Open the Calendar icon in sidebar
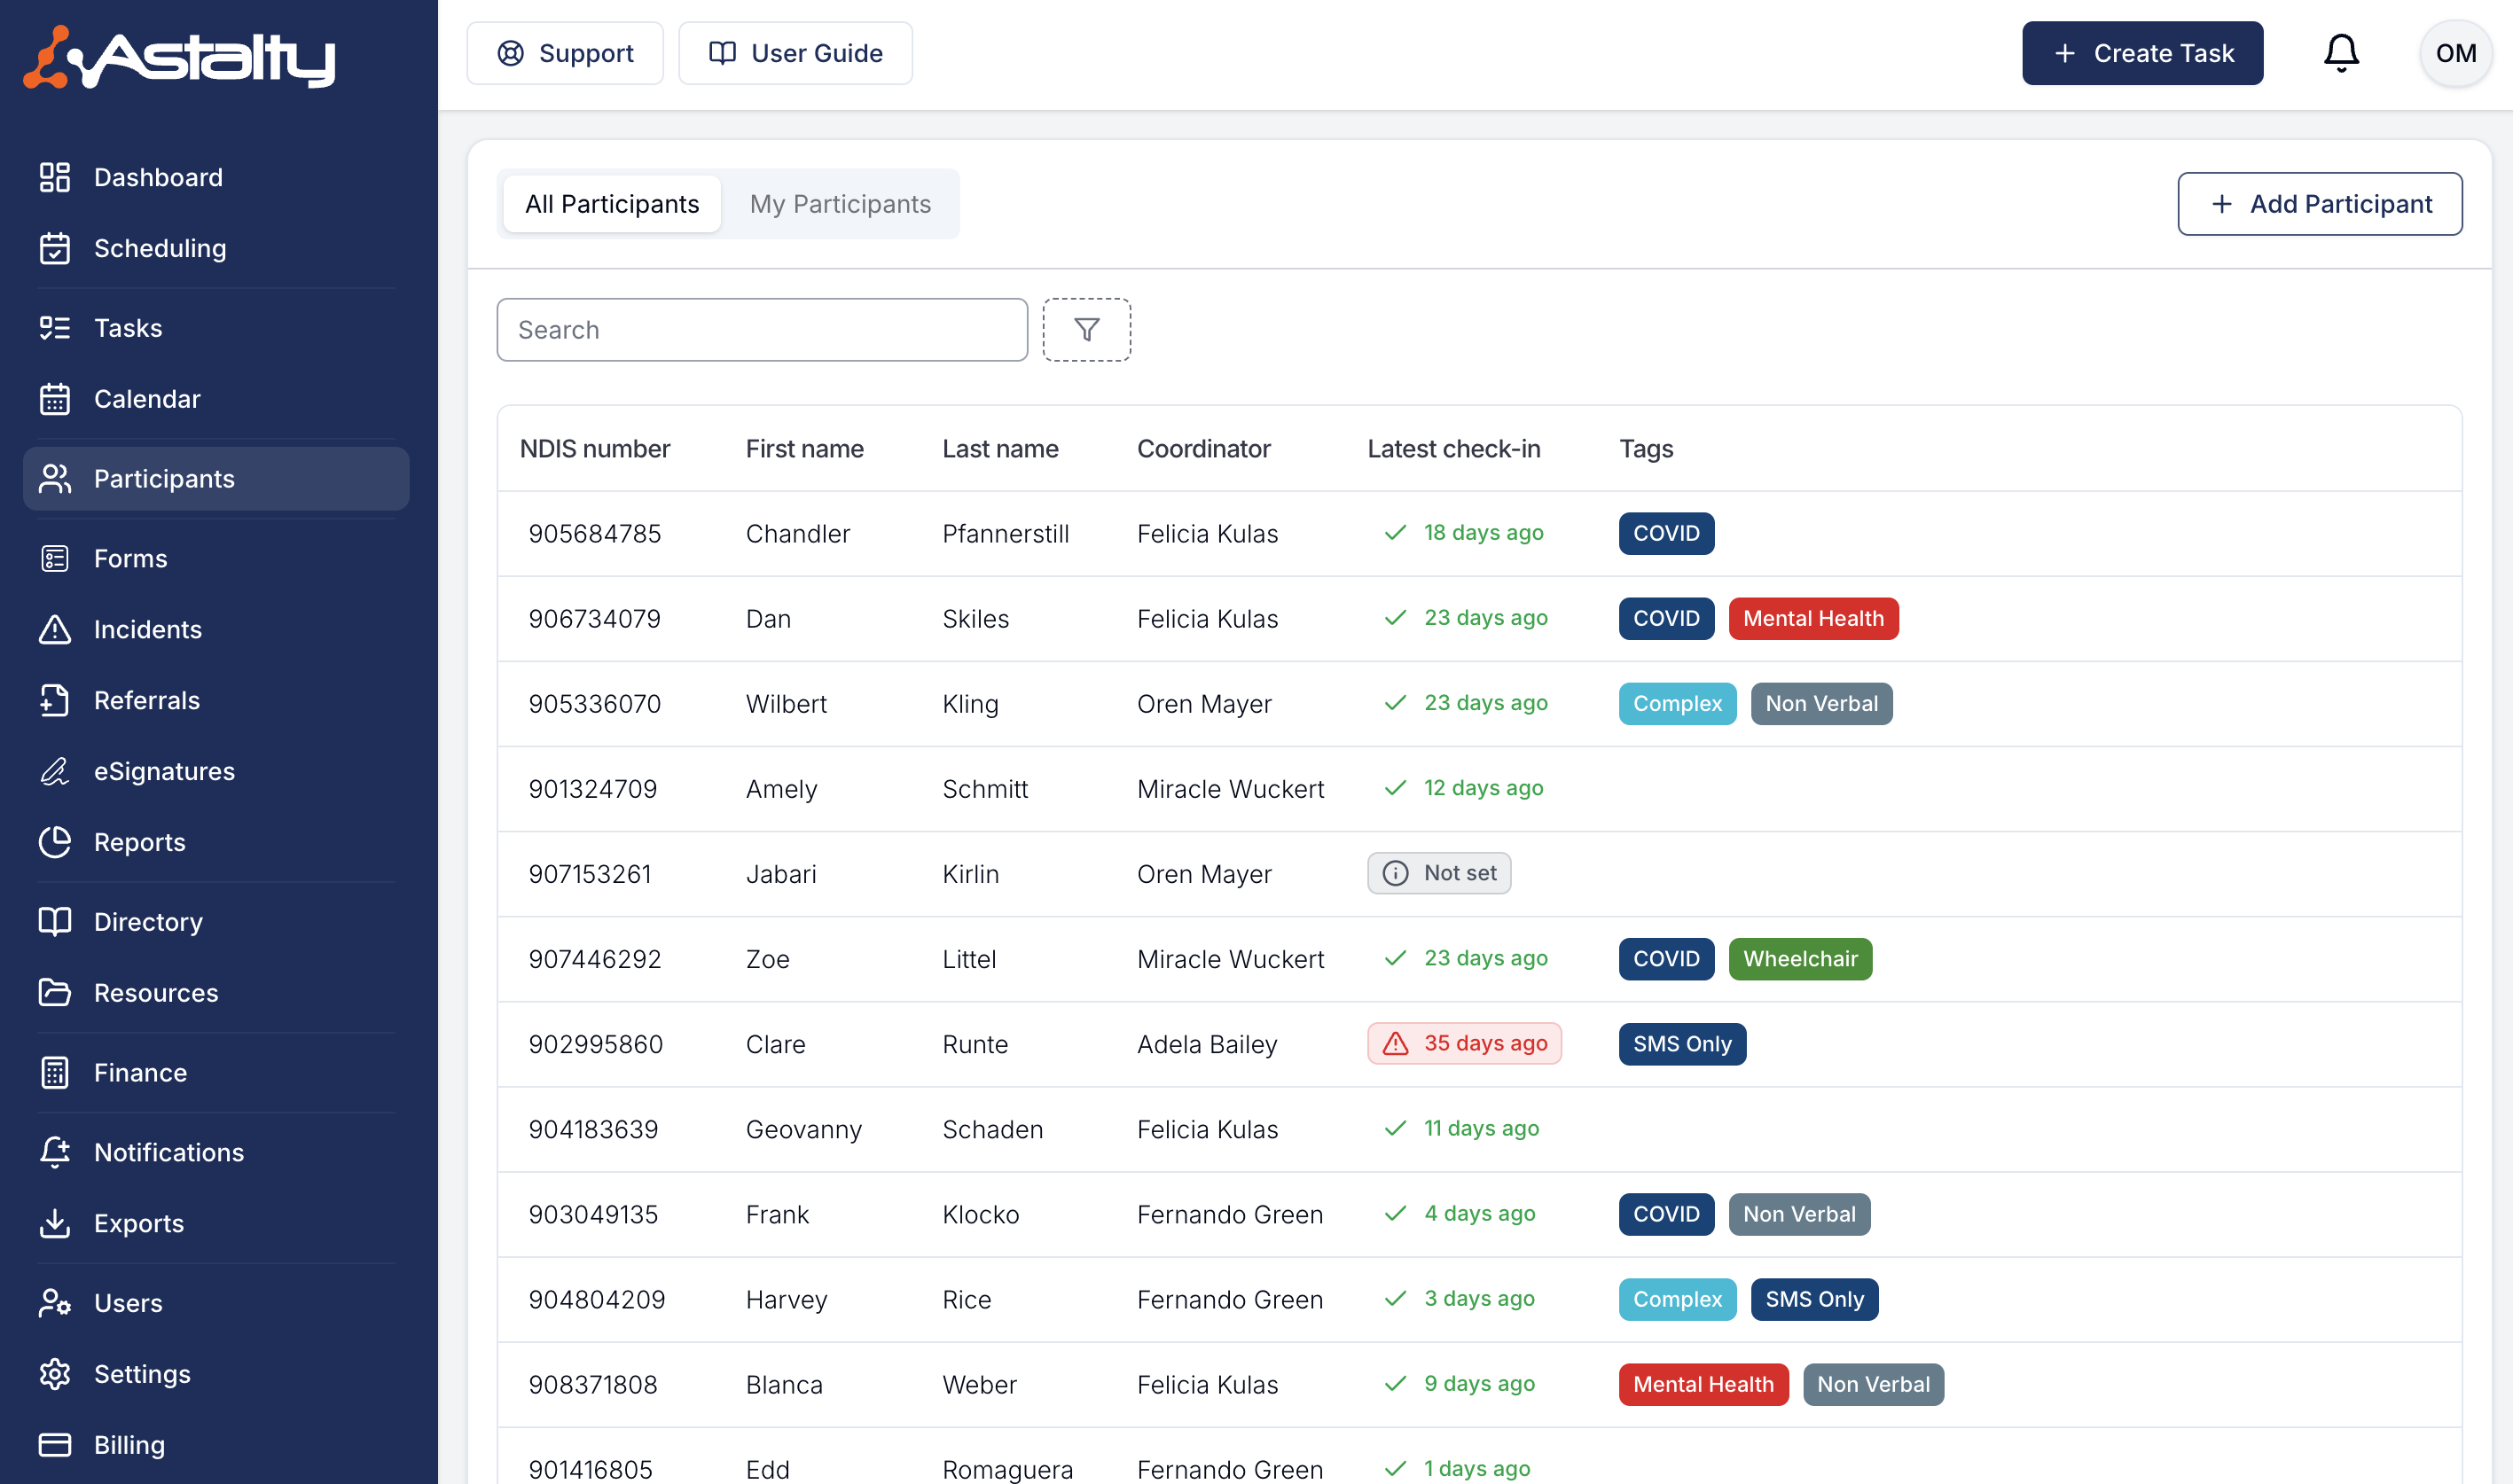 pos(54,399)
